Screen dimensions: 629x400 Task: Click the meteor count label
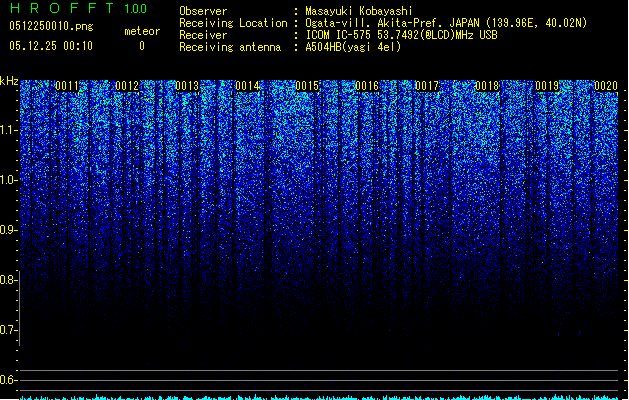(142, 31)
